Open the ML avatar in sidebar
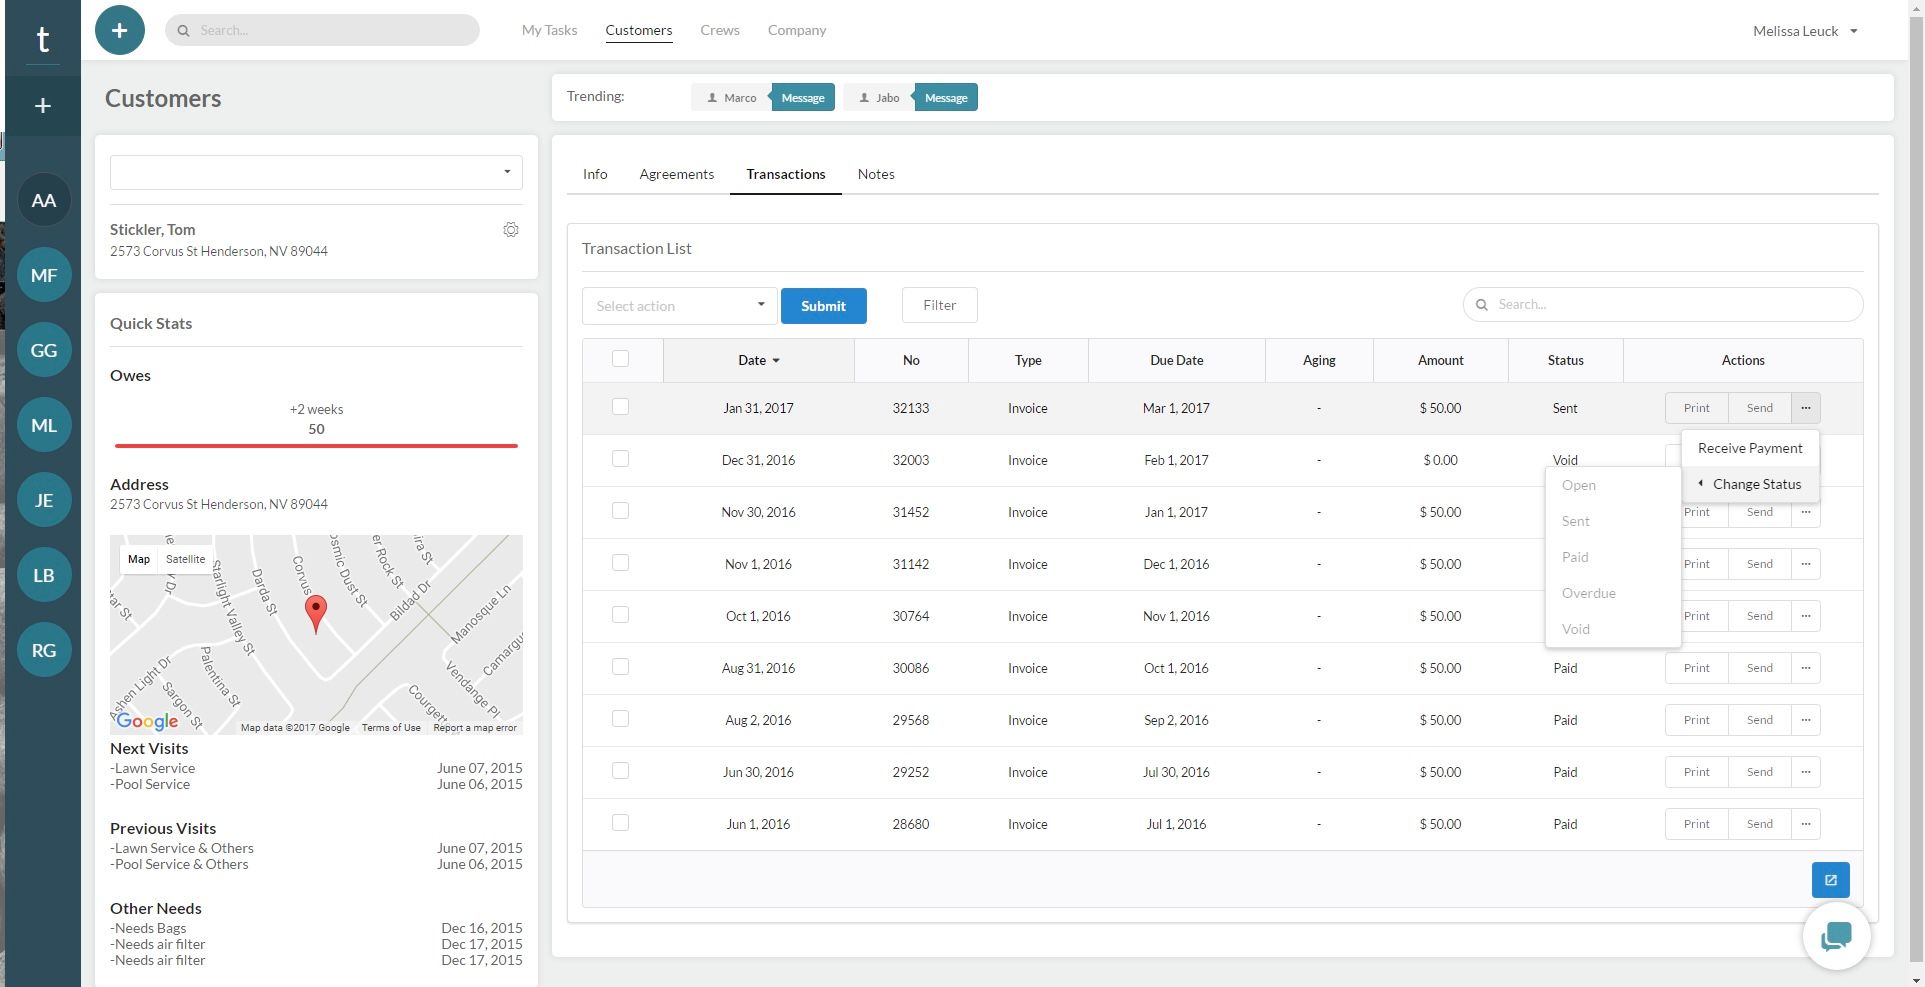 coord(44,425)
